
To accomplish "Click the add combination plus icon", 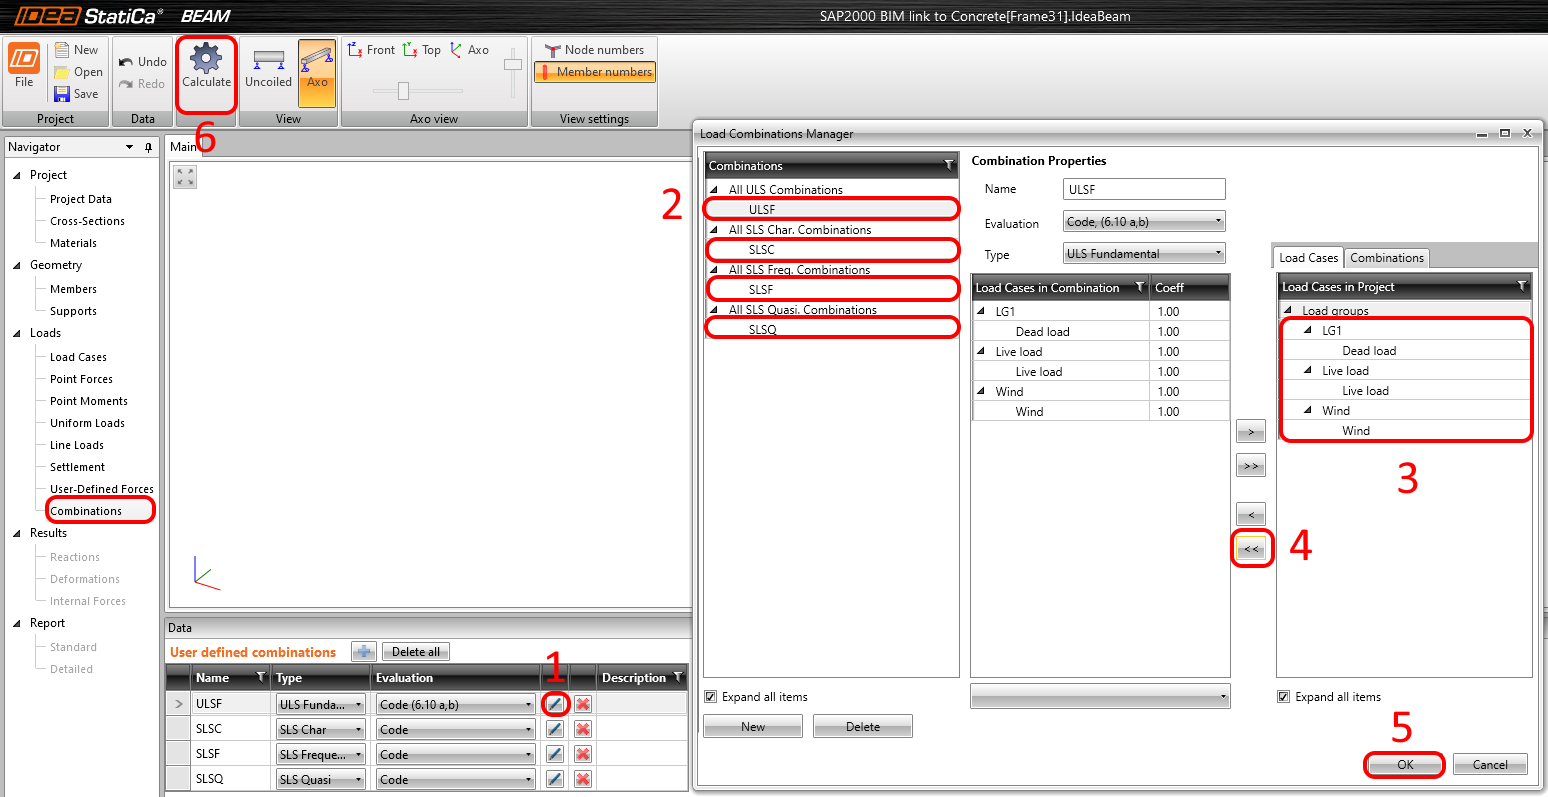I will pyautogui.click(x=364, y=652).
